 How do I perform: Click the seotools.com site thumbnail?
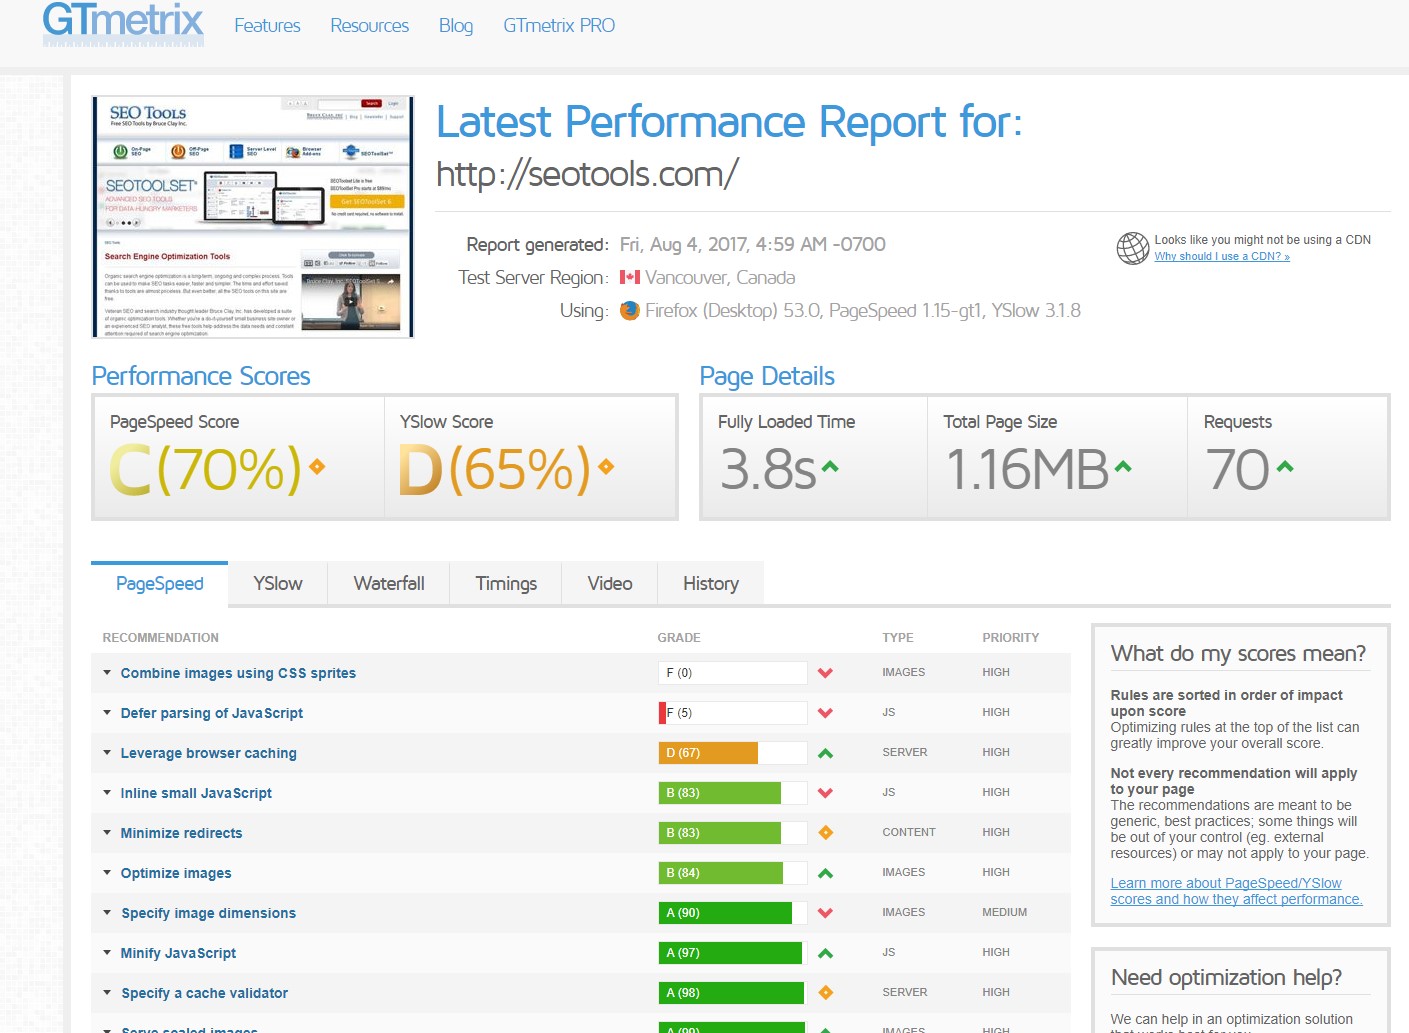tap(252, 217)
